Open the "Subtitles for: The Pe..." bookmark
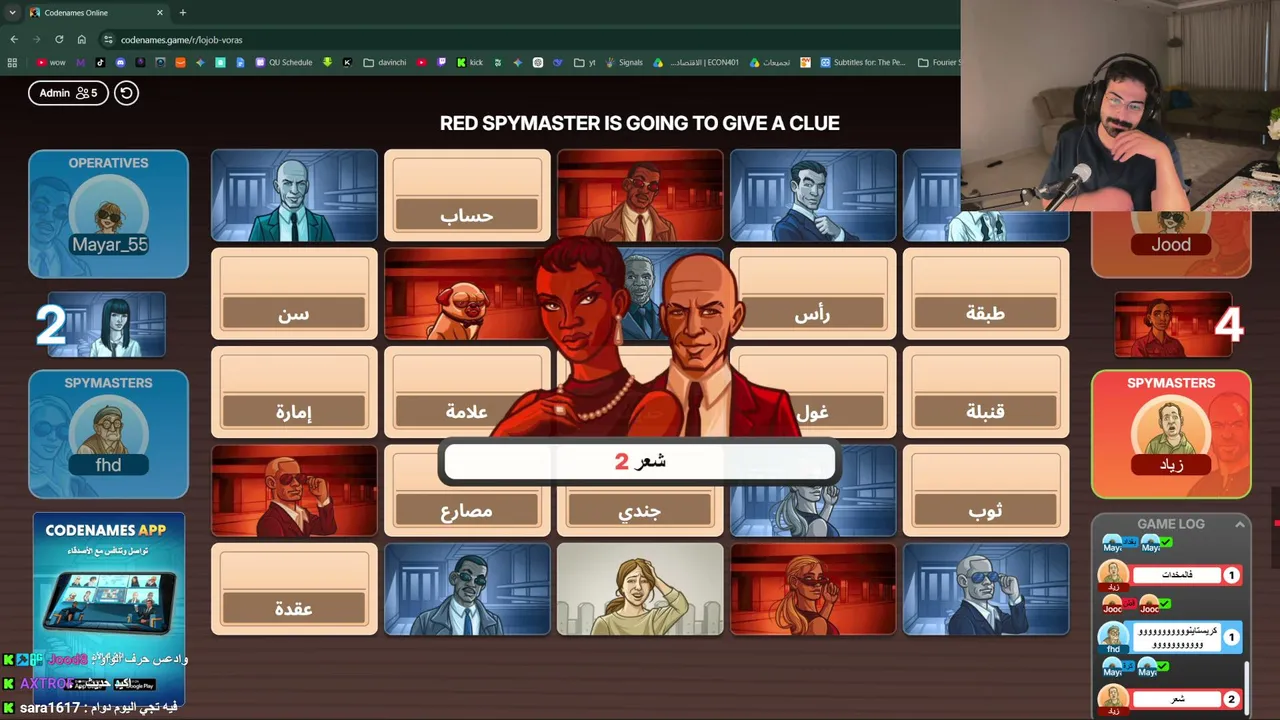 [x=863, y=62]
